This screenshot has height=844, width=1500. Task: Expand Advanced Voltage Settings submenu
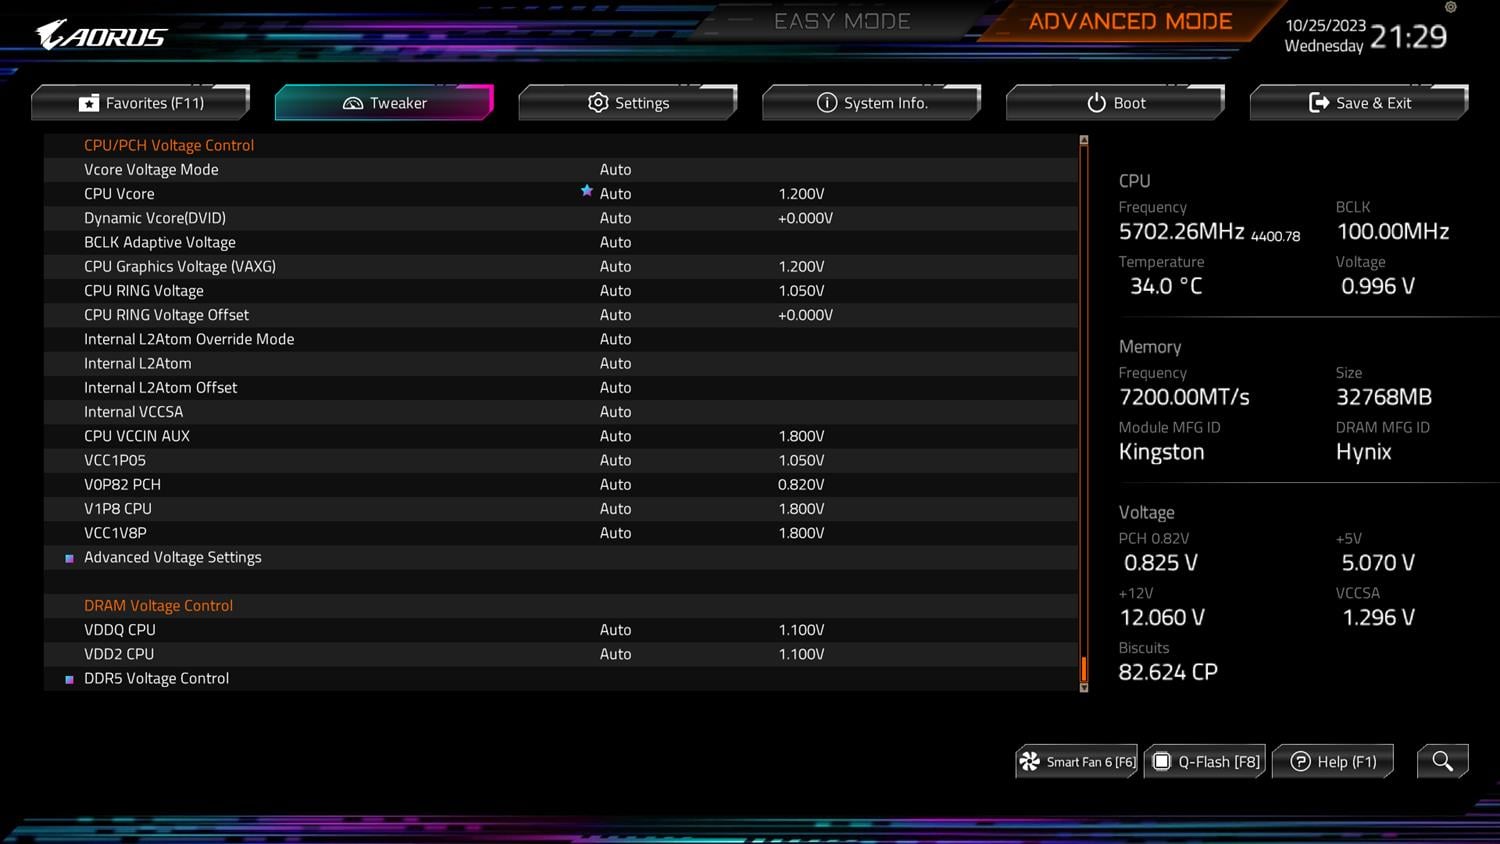[173, 557]
